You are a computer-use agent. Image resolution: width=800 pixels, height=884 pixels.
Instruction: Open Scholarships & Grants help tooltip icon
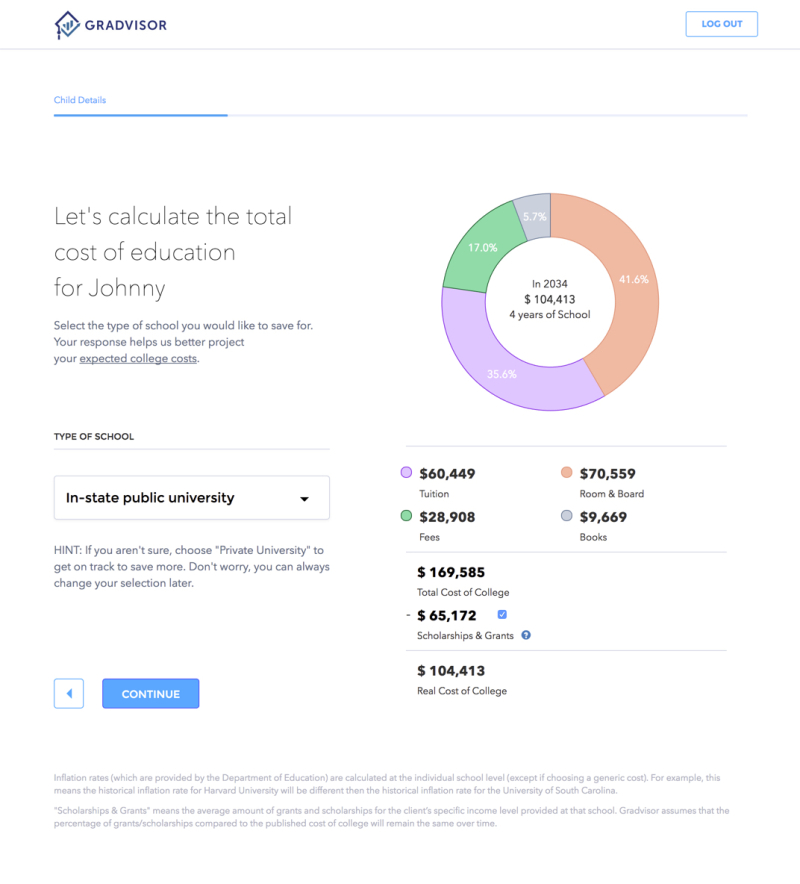click(526, 635)
